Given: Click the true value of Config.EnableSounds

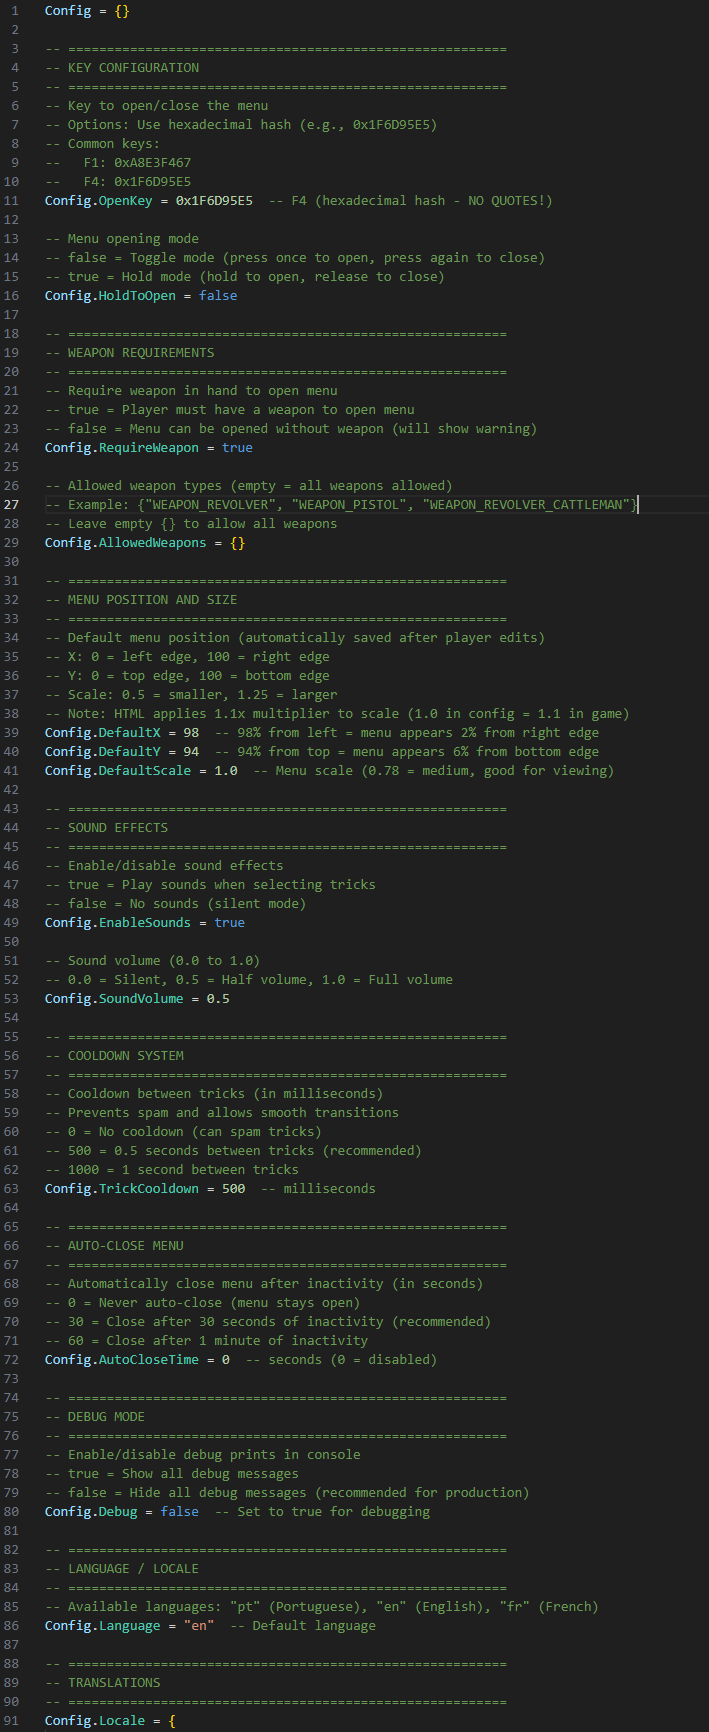Looking at the screenshot, I should [229, 922].
